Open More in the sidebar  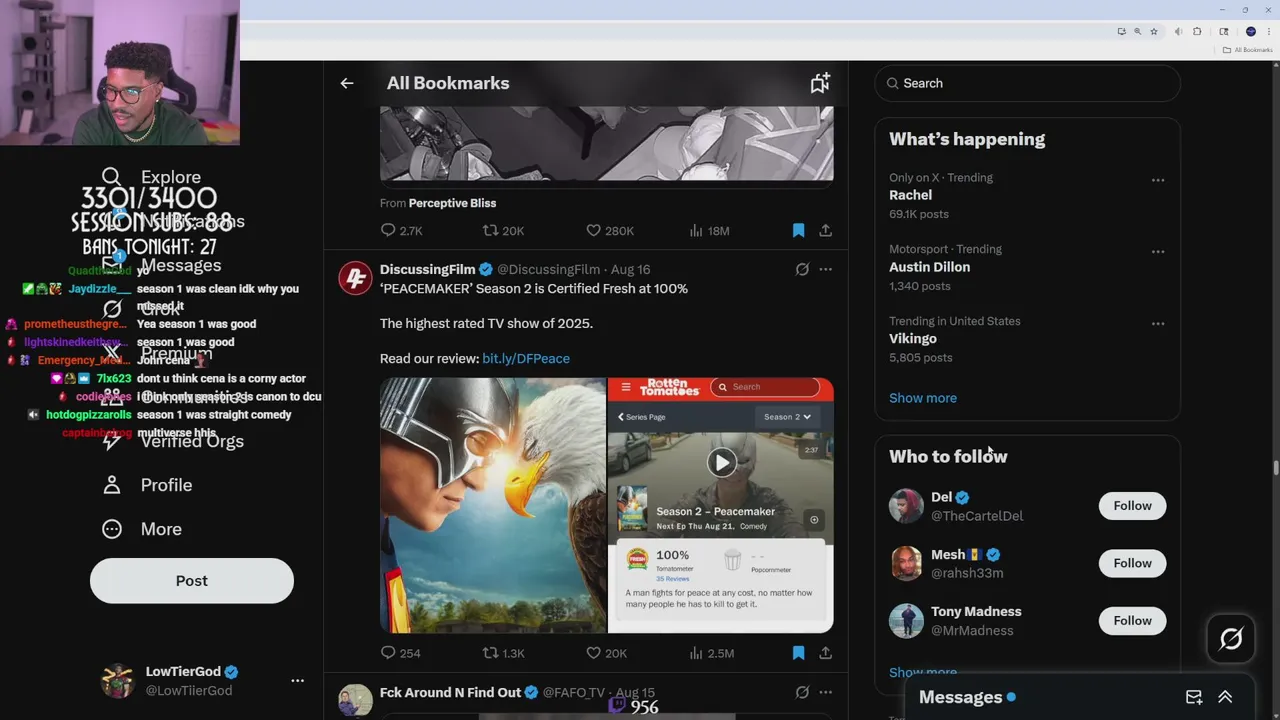(142, 529)
